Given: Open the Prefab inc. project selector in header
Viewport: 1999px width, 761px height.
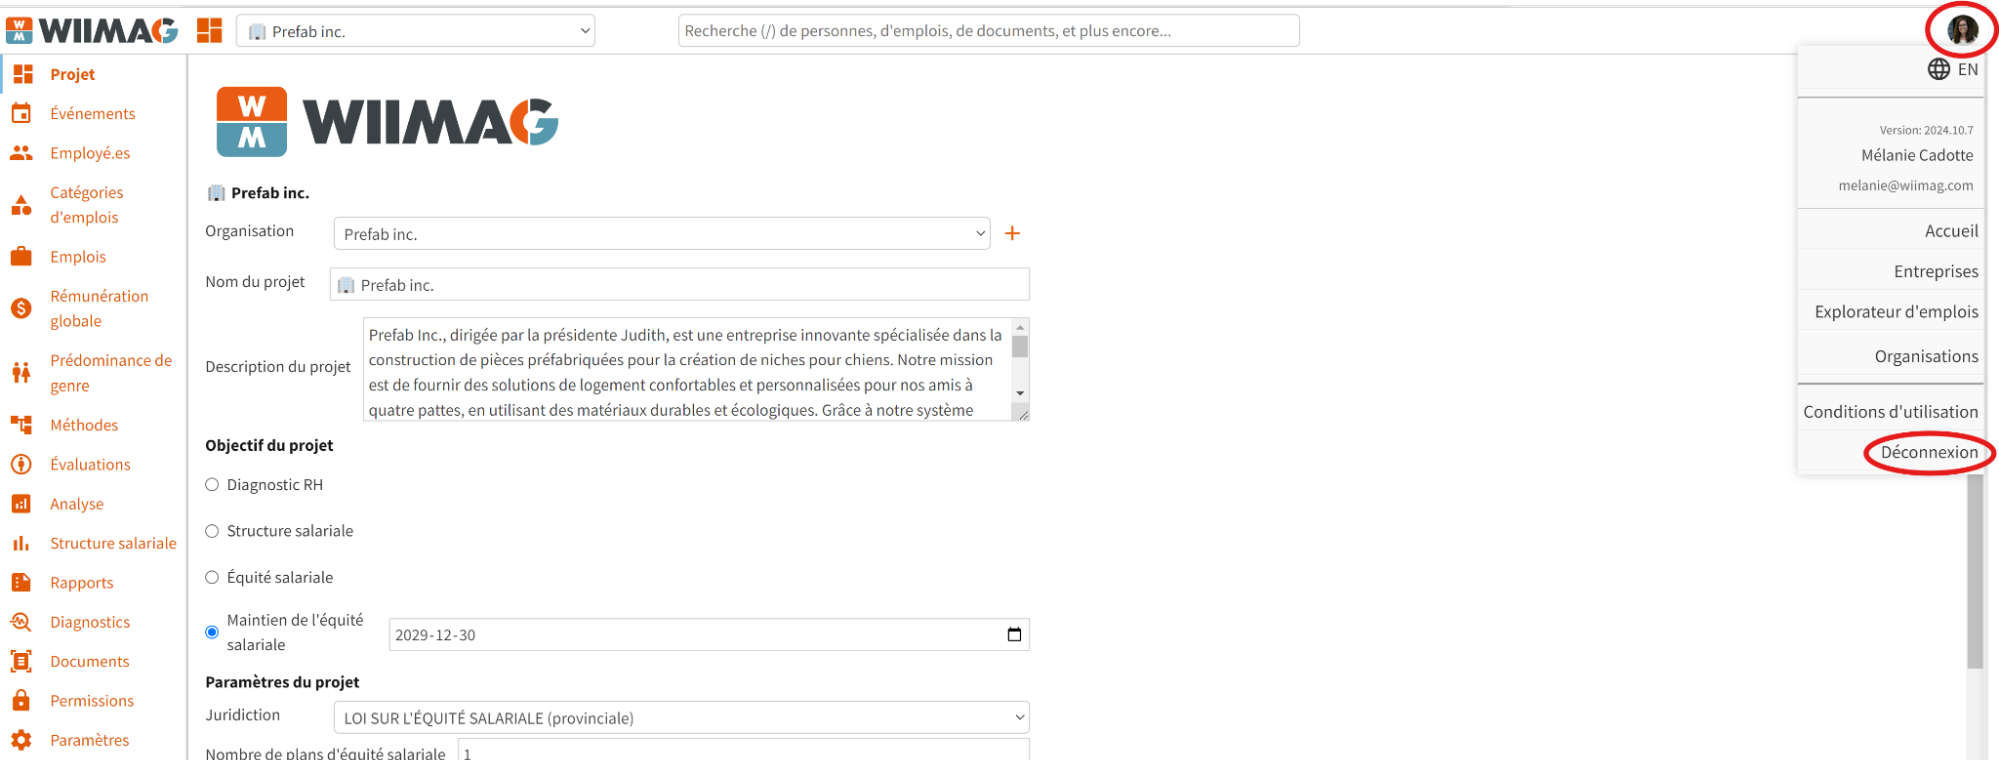Looking at the screenshot, I should (x=415, y=31).
